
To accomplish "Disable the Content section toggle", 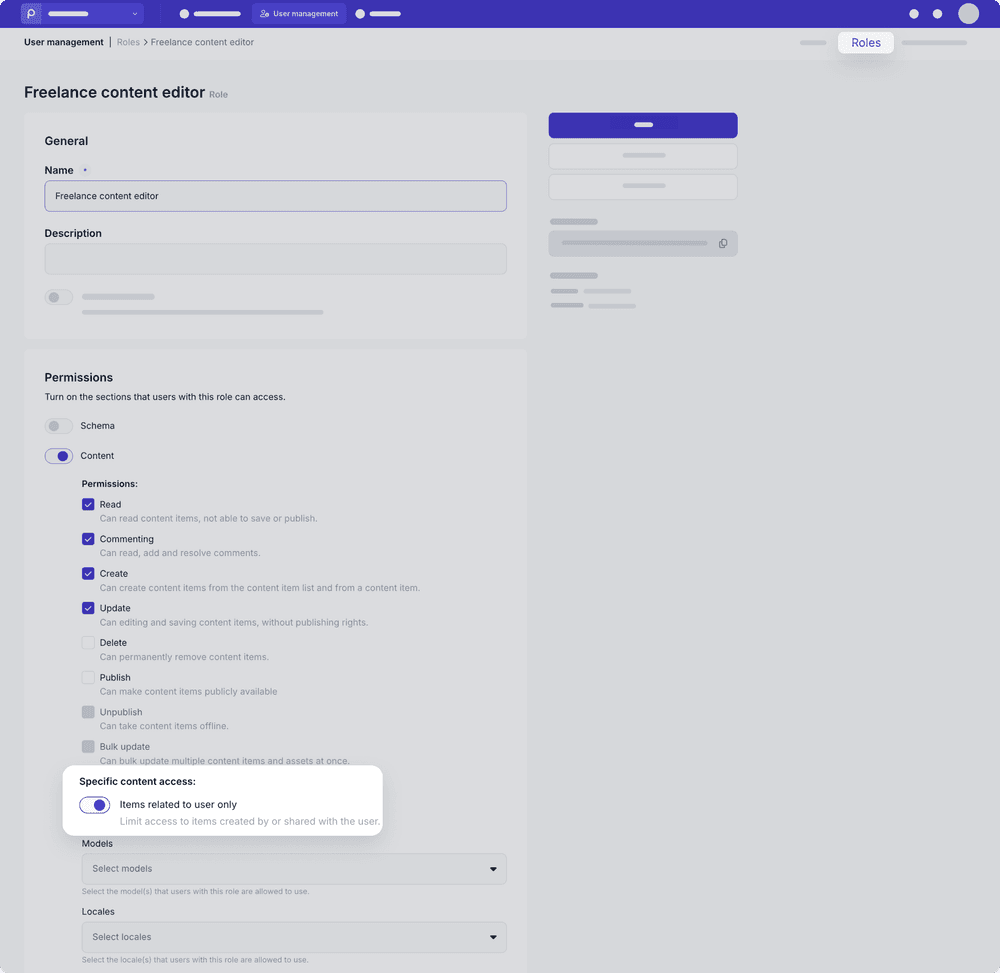I will [x=59, y=456].
